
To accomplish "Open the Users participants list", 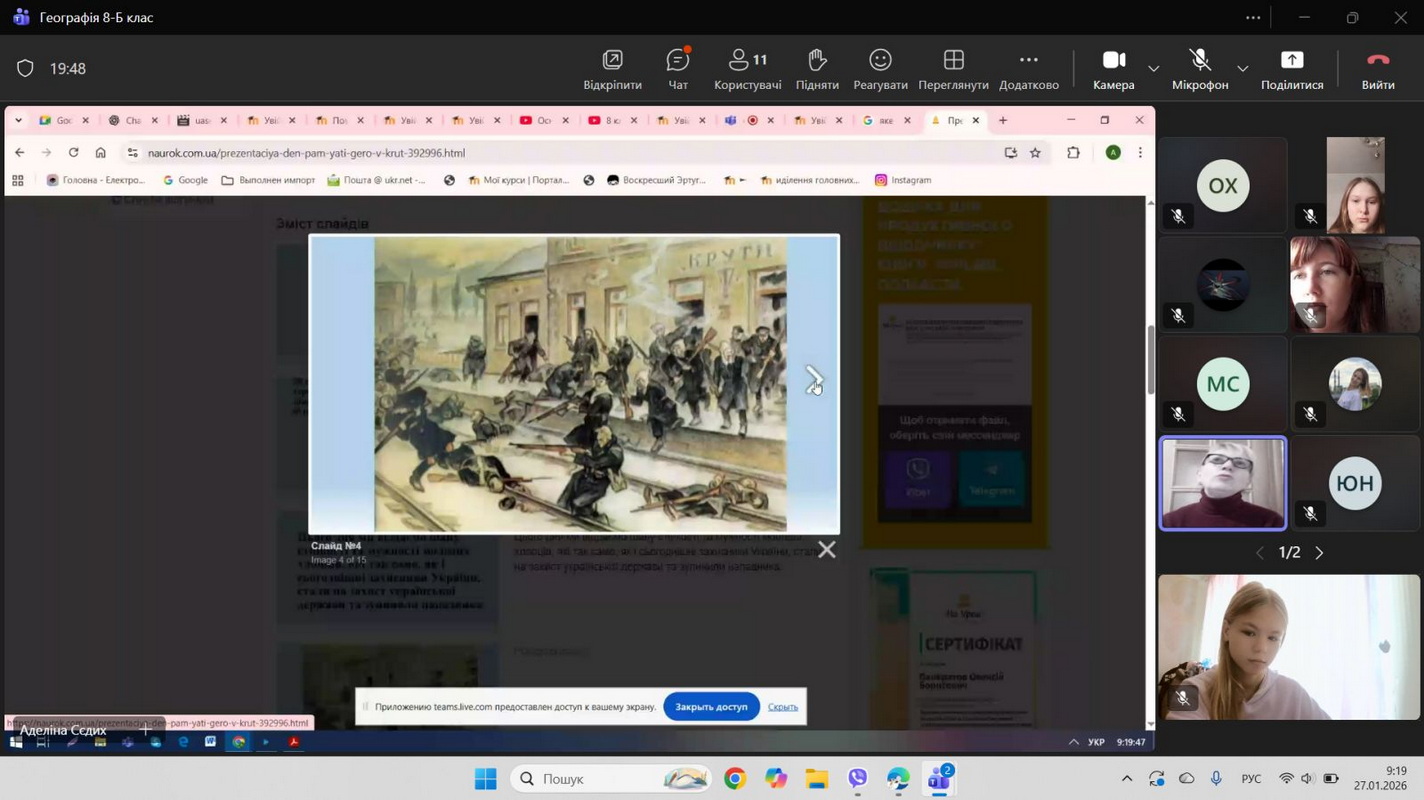I will [x=747, y=69].
